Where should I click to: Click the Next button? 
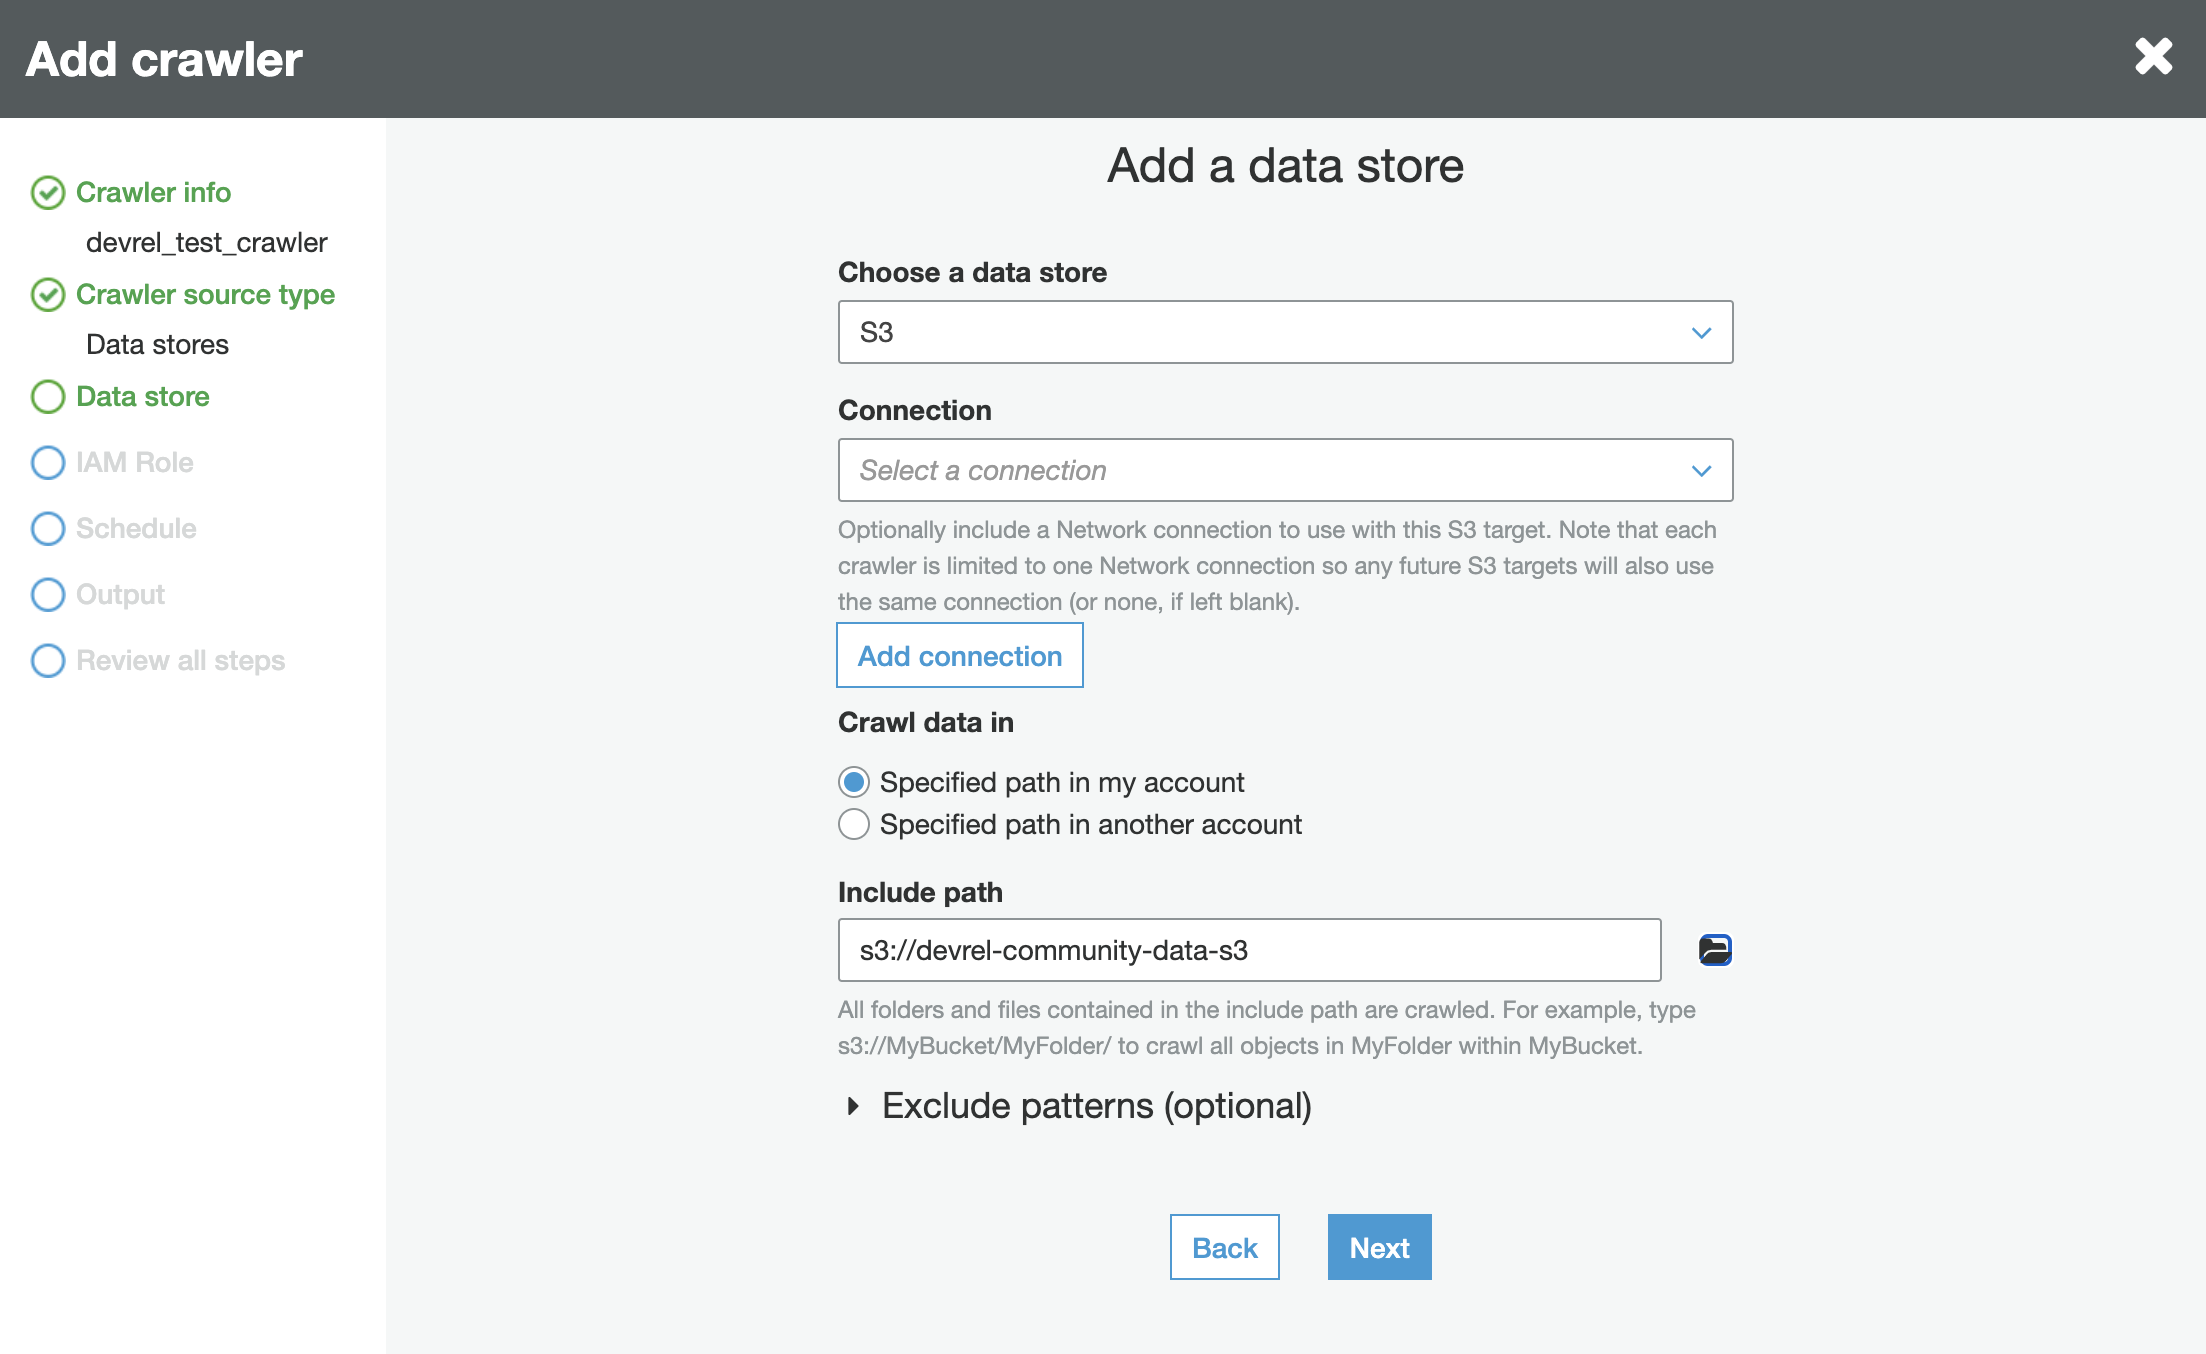[1379, 1247]
